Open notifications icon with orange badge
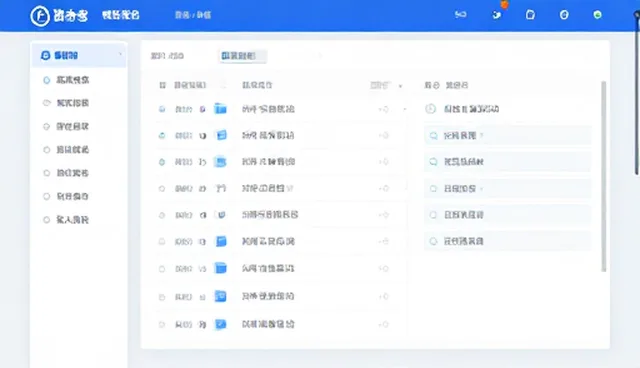 [497, 15]
